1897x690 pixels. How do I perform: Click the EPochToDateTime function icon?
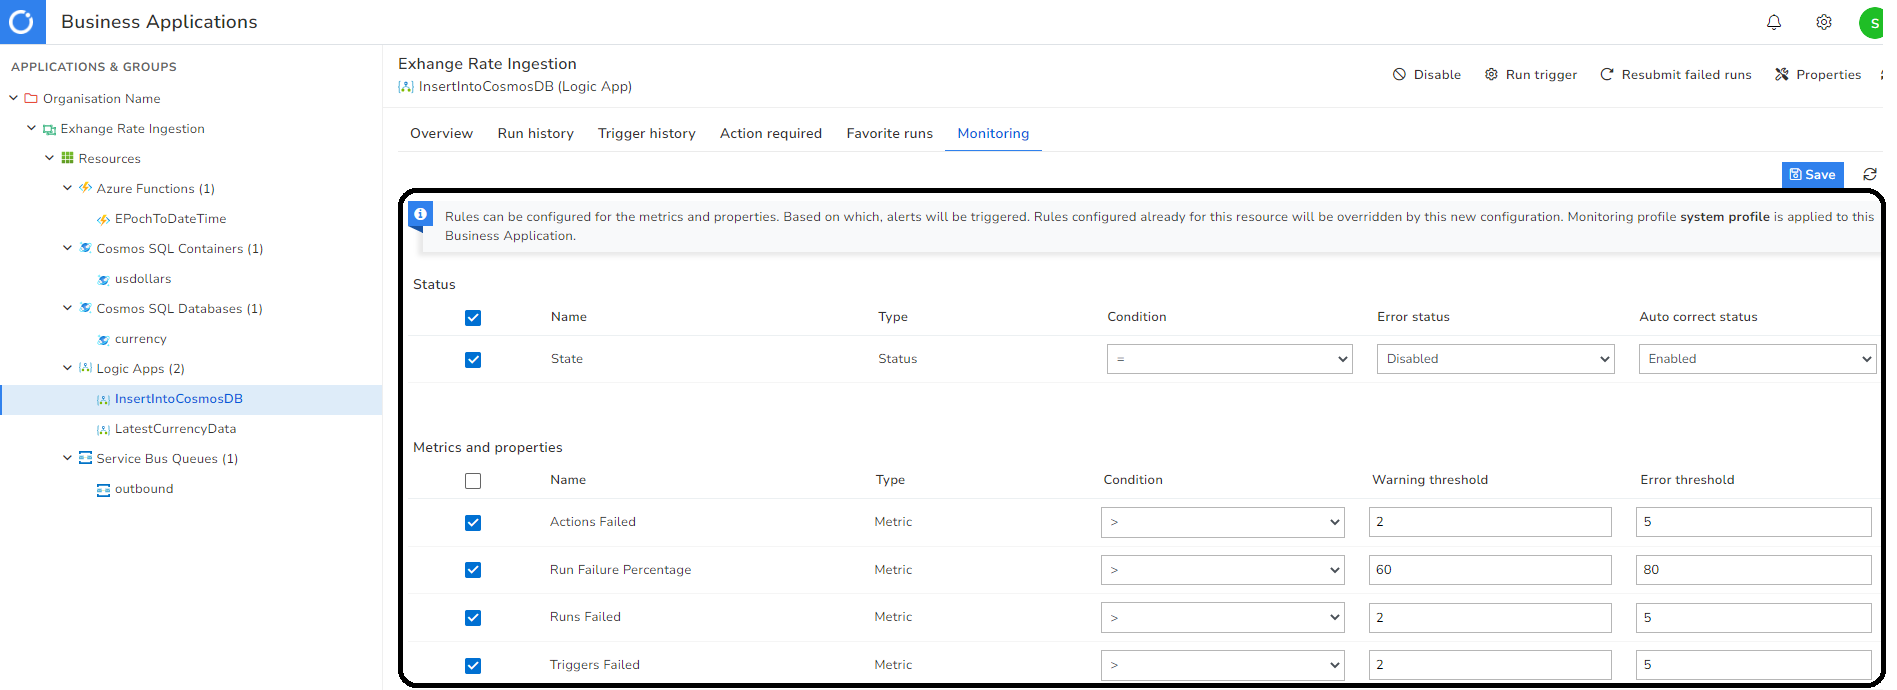click(x=103, y=219)
